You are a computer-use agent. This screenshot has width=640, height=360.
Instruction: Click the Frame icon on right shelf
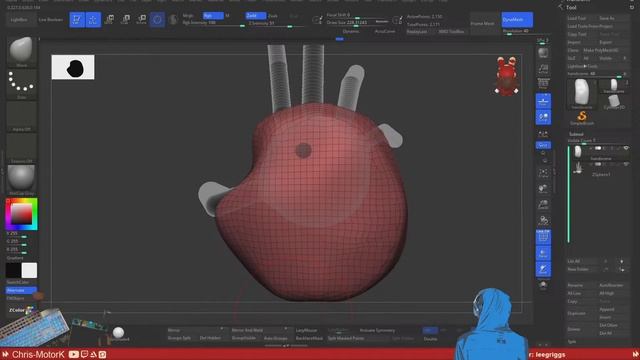(x=543, y=173)
